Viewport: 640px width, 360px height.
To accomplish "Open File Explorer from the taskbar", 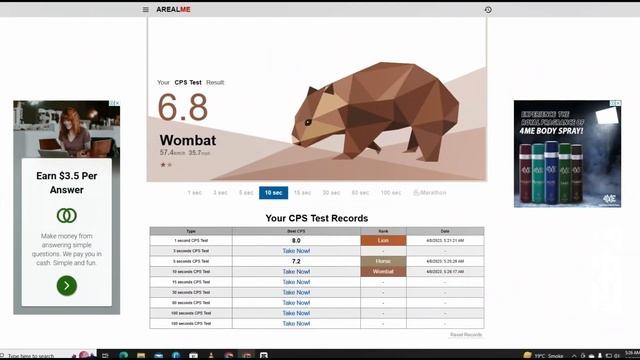I will [x=141, y=356].
